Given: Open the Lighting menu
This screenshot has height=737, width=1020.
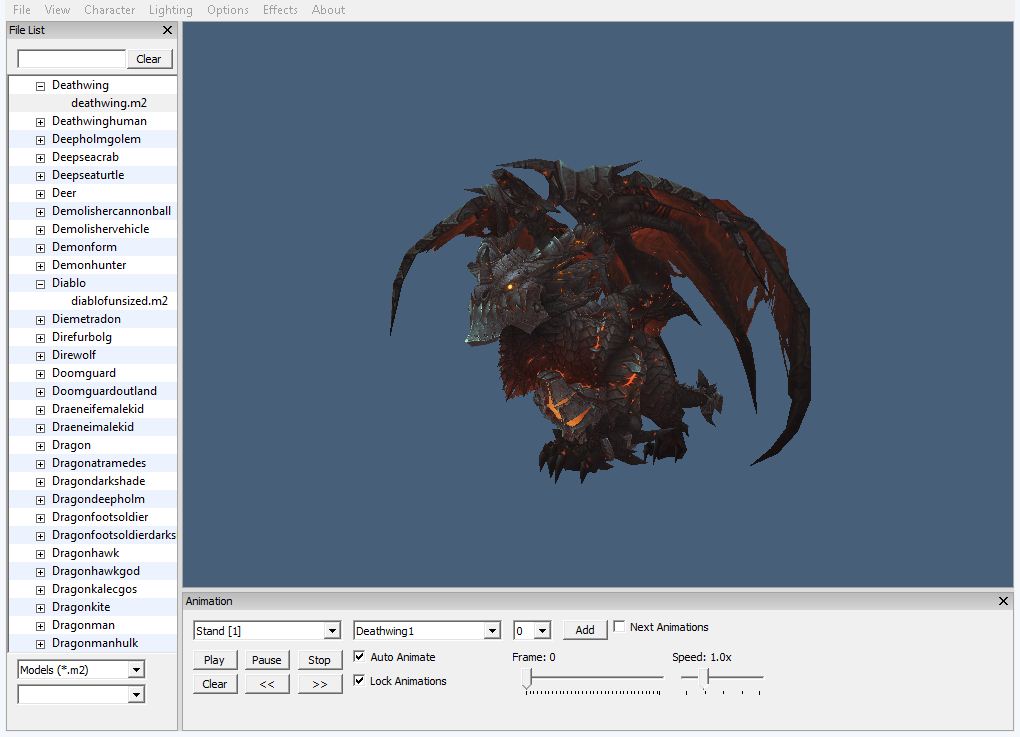Looking at the screenshot, I should [x=170, y=10].
